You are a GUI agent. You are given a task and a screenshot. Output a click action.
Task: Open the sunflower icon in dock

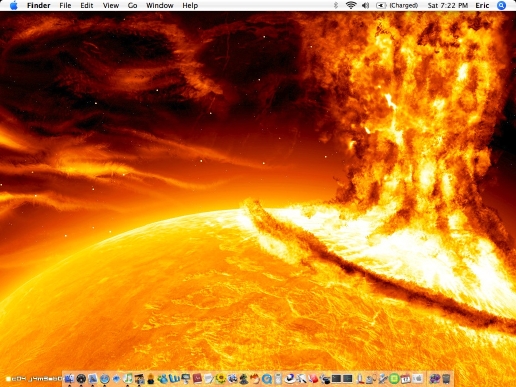point(220,379)
